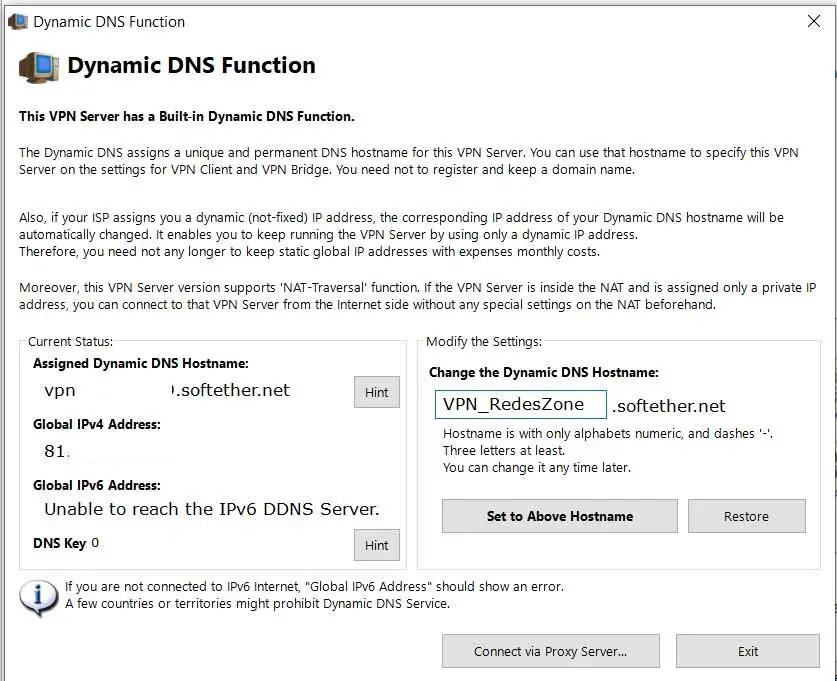Click the Global IPv4 Address value
The width and height of the screenshot is (837, 681).
(56, 451)
